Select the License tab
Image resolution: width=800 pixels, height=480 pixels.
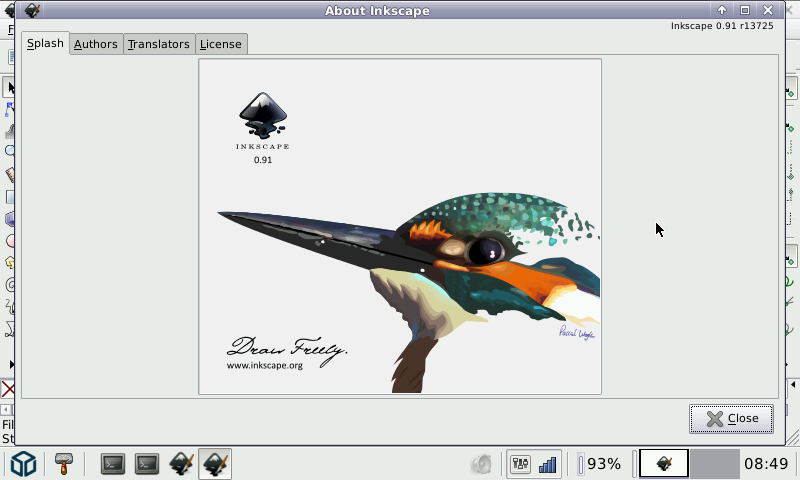220,44
